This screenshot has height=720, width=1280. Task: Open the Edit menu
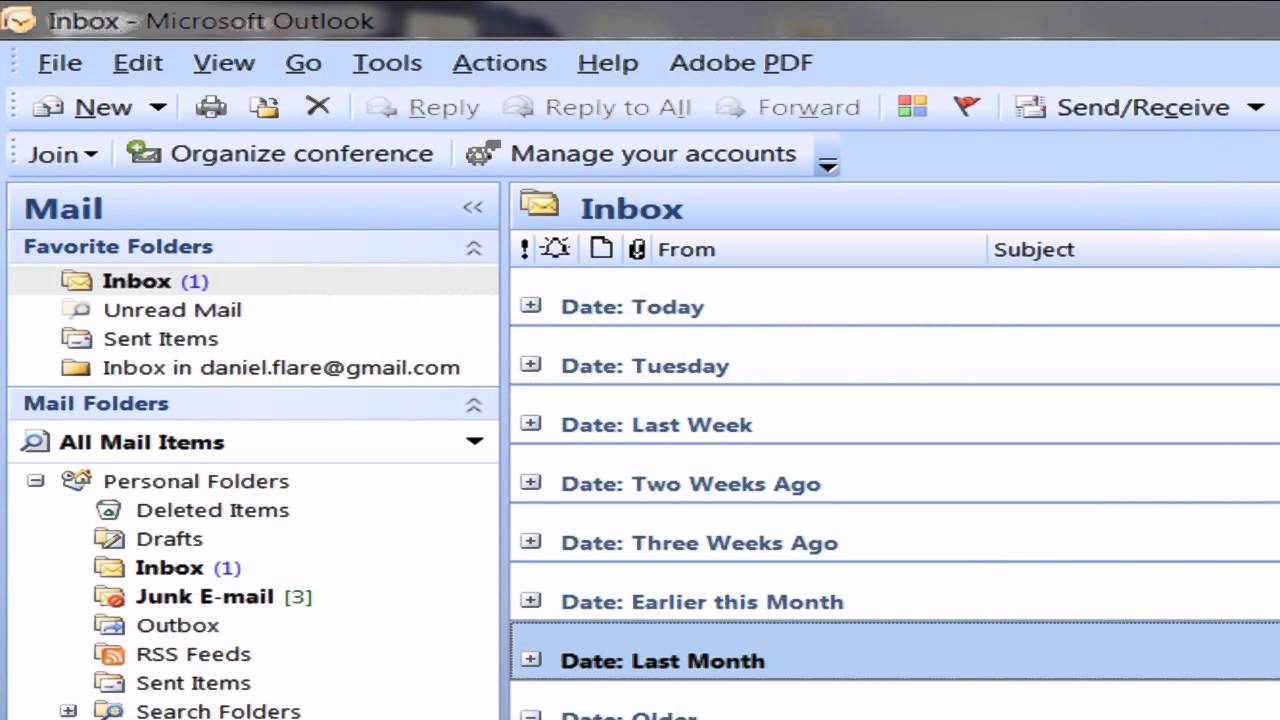(137, 63)
